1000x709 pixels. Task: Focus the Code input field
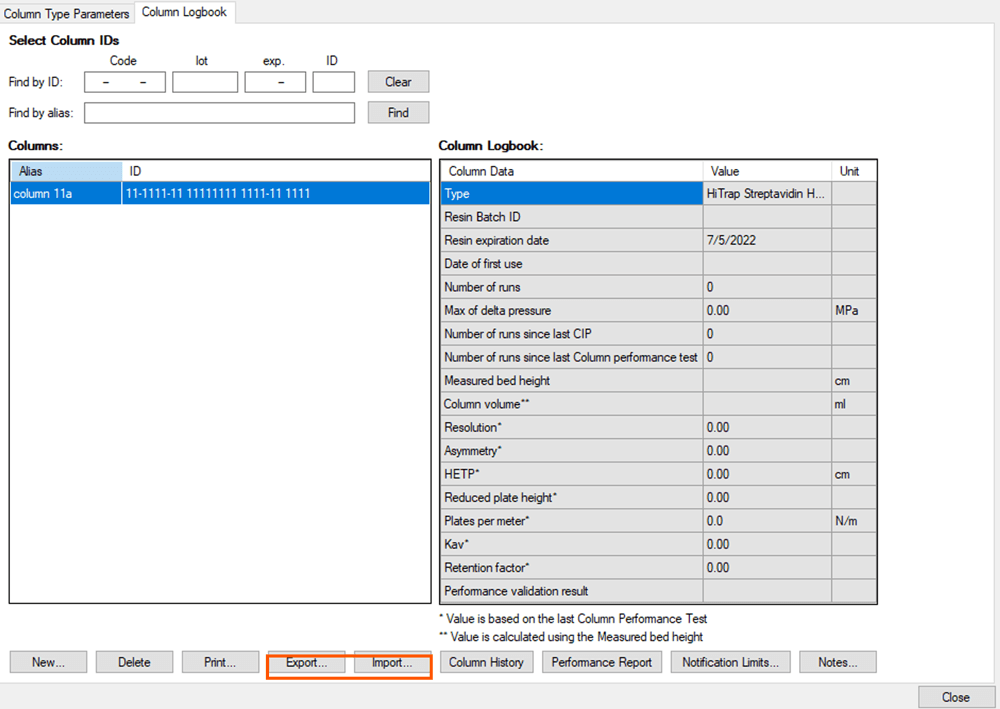[124, 82]
